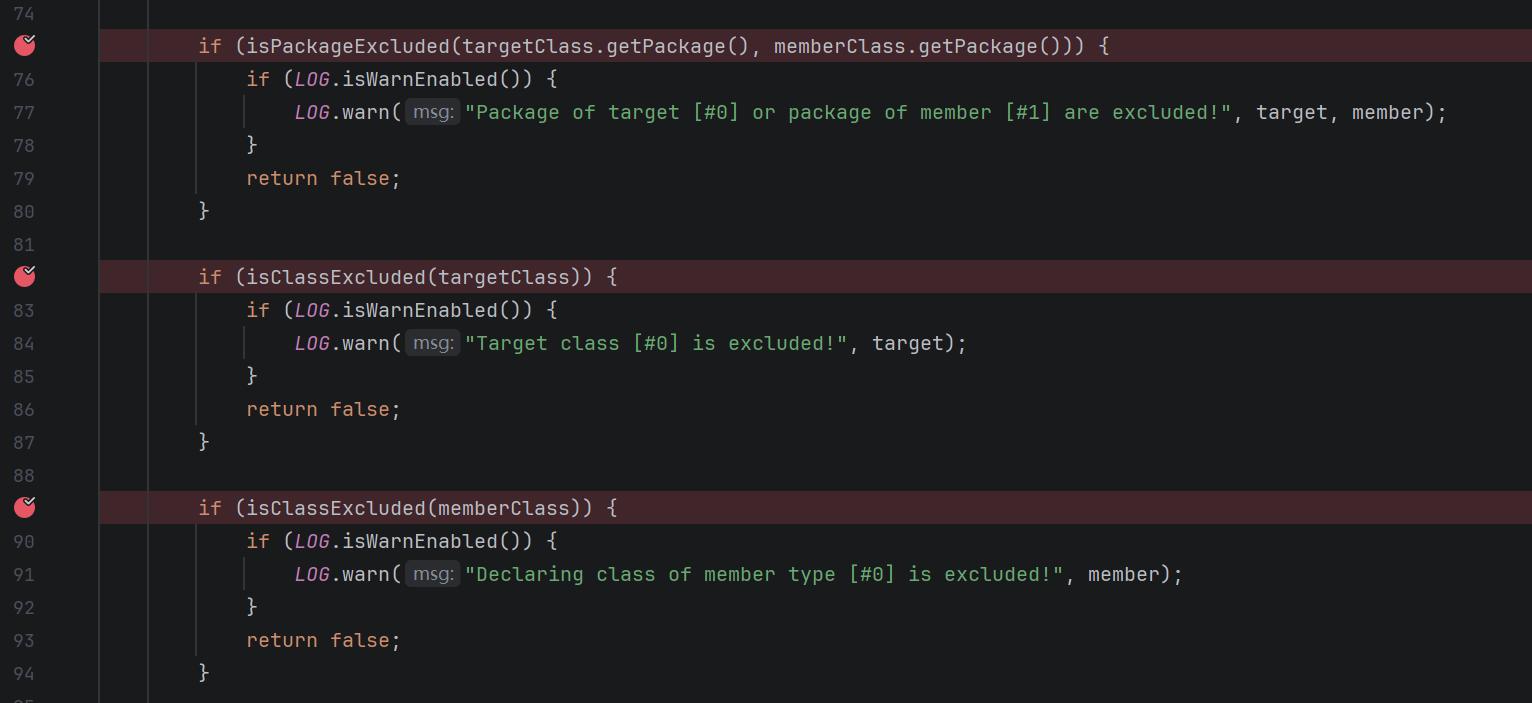The image size is (1532, 703).
Task: Click the msg: hint before "Package of target"
Action: pos(433,112)
